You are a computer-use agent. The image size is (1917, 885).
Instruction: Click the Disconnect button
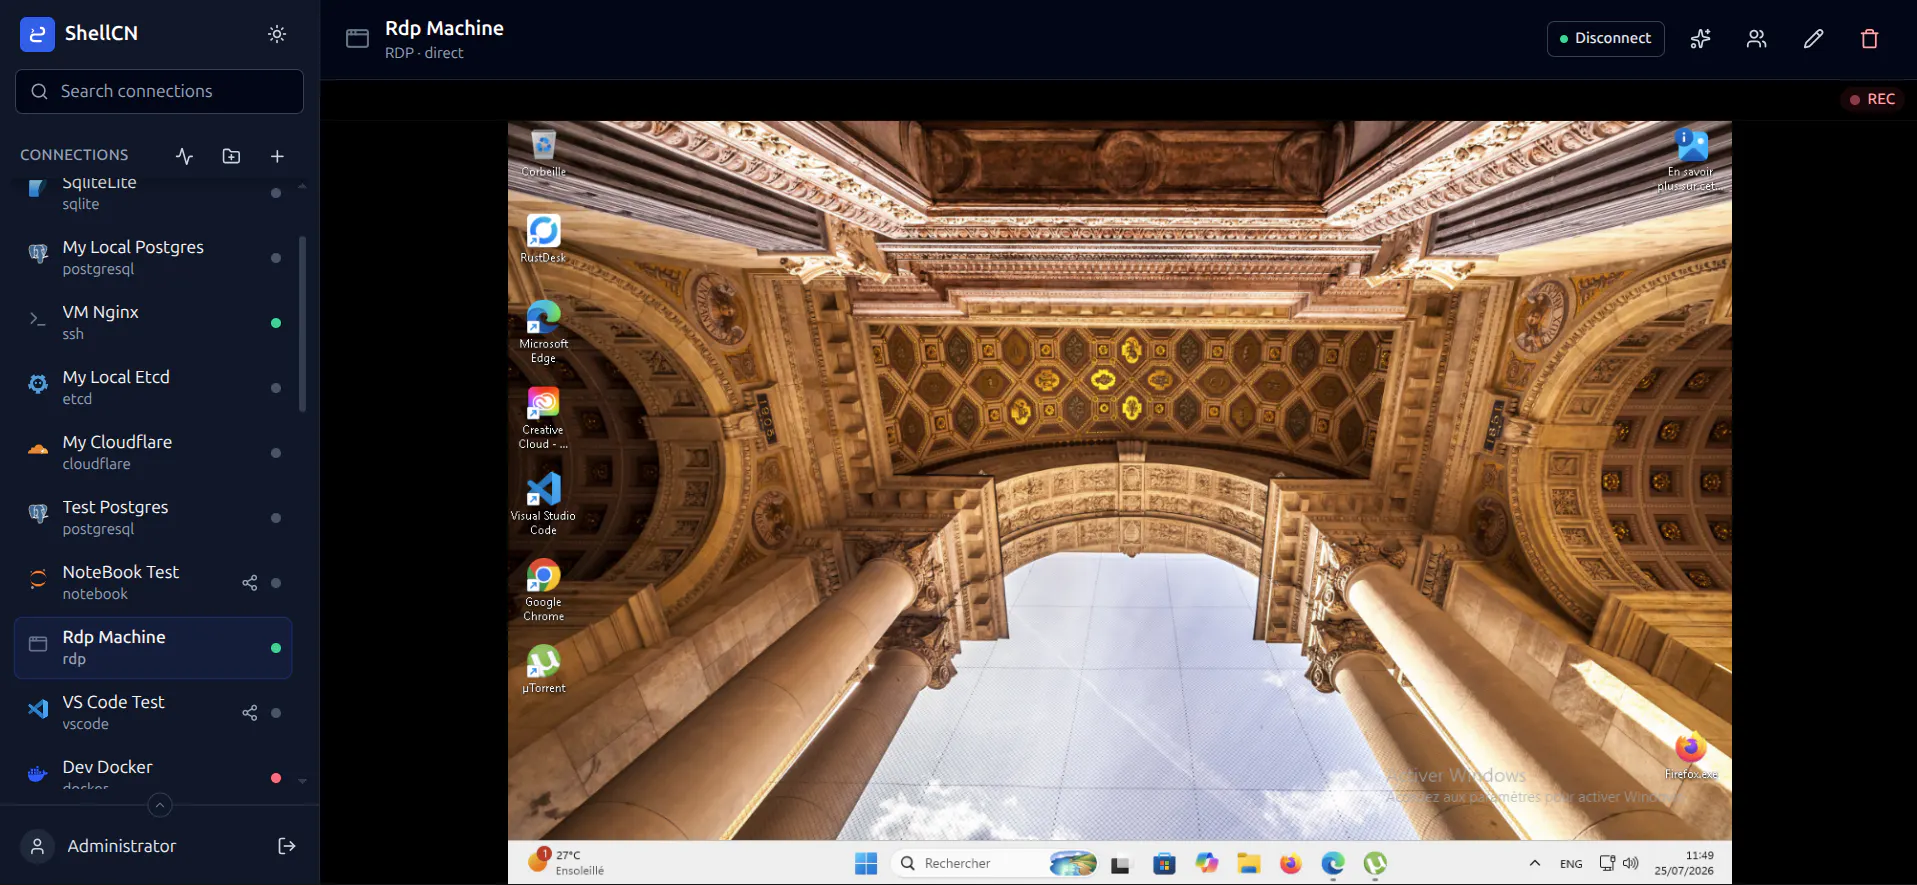click(x=1605, y=38)
